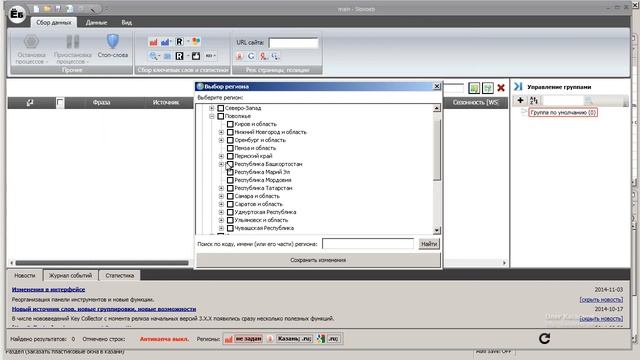Screen dimensions: 640x360
Task: Click the red X icon above the table
Action: tap(501, 88)
